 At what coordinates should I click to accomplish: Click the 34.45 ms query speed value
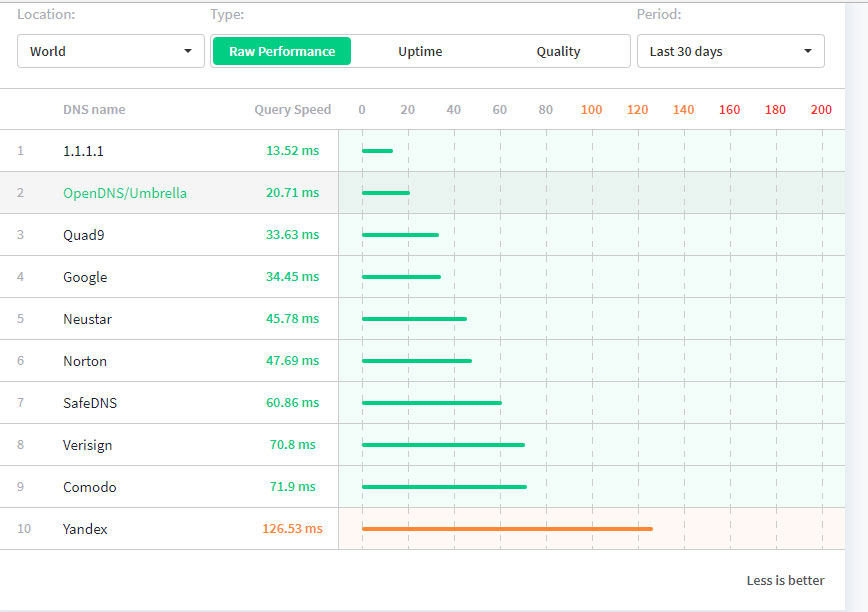click(x=292, y=277)
